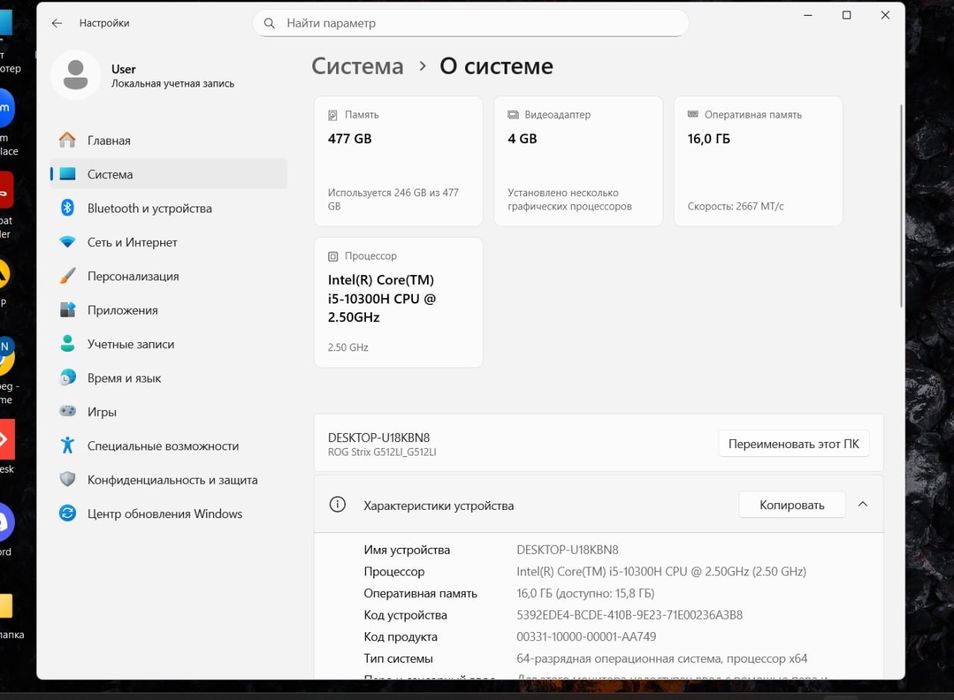Click Локальная учетная запись under User
954x700 pixels.
(173, 84)
